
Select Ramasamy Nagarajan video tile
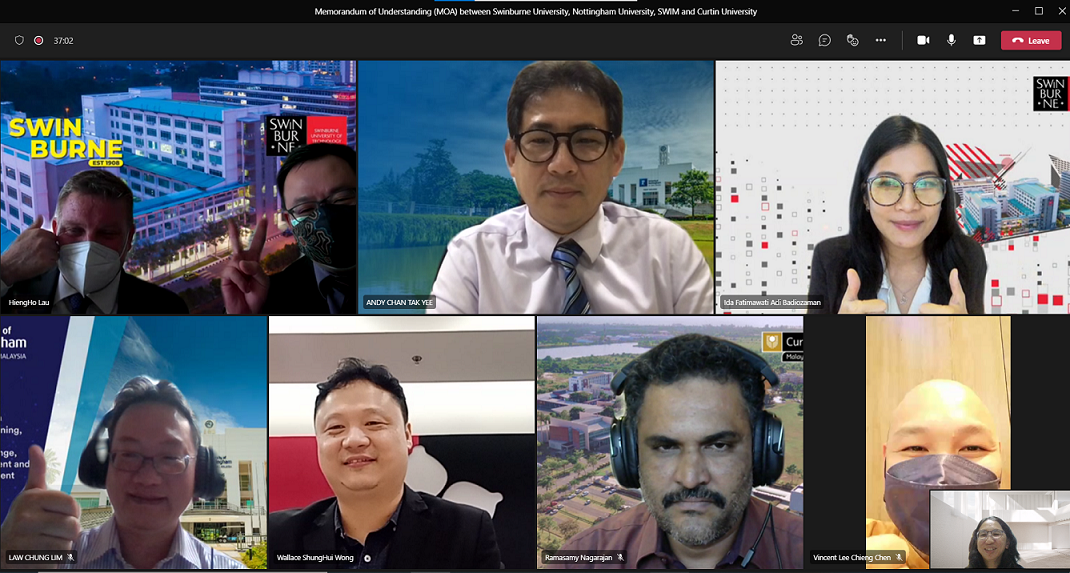click(x=670, y=442)
